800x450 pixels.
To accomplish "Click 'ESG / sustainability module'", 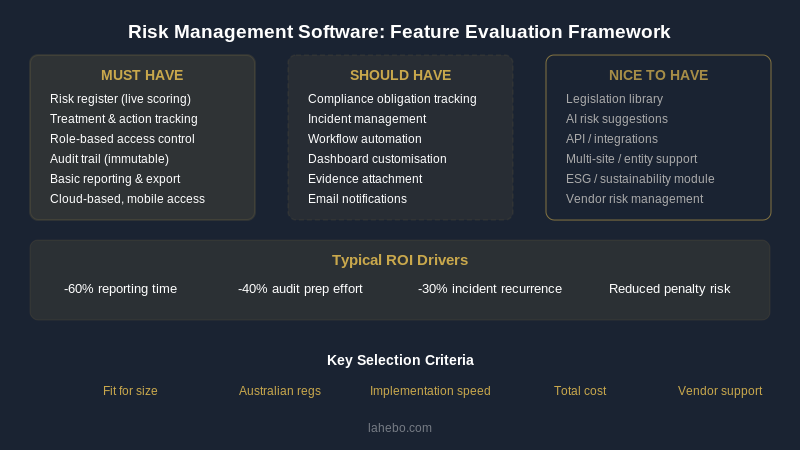I will click(640, 179).
